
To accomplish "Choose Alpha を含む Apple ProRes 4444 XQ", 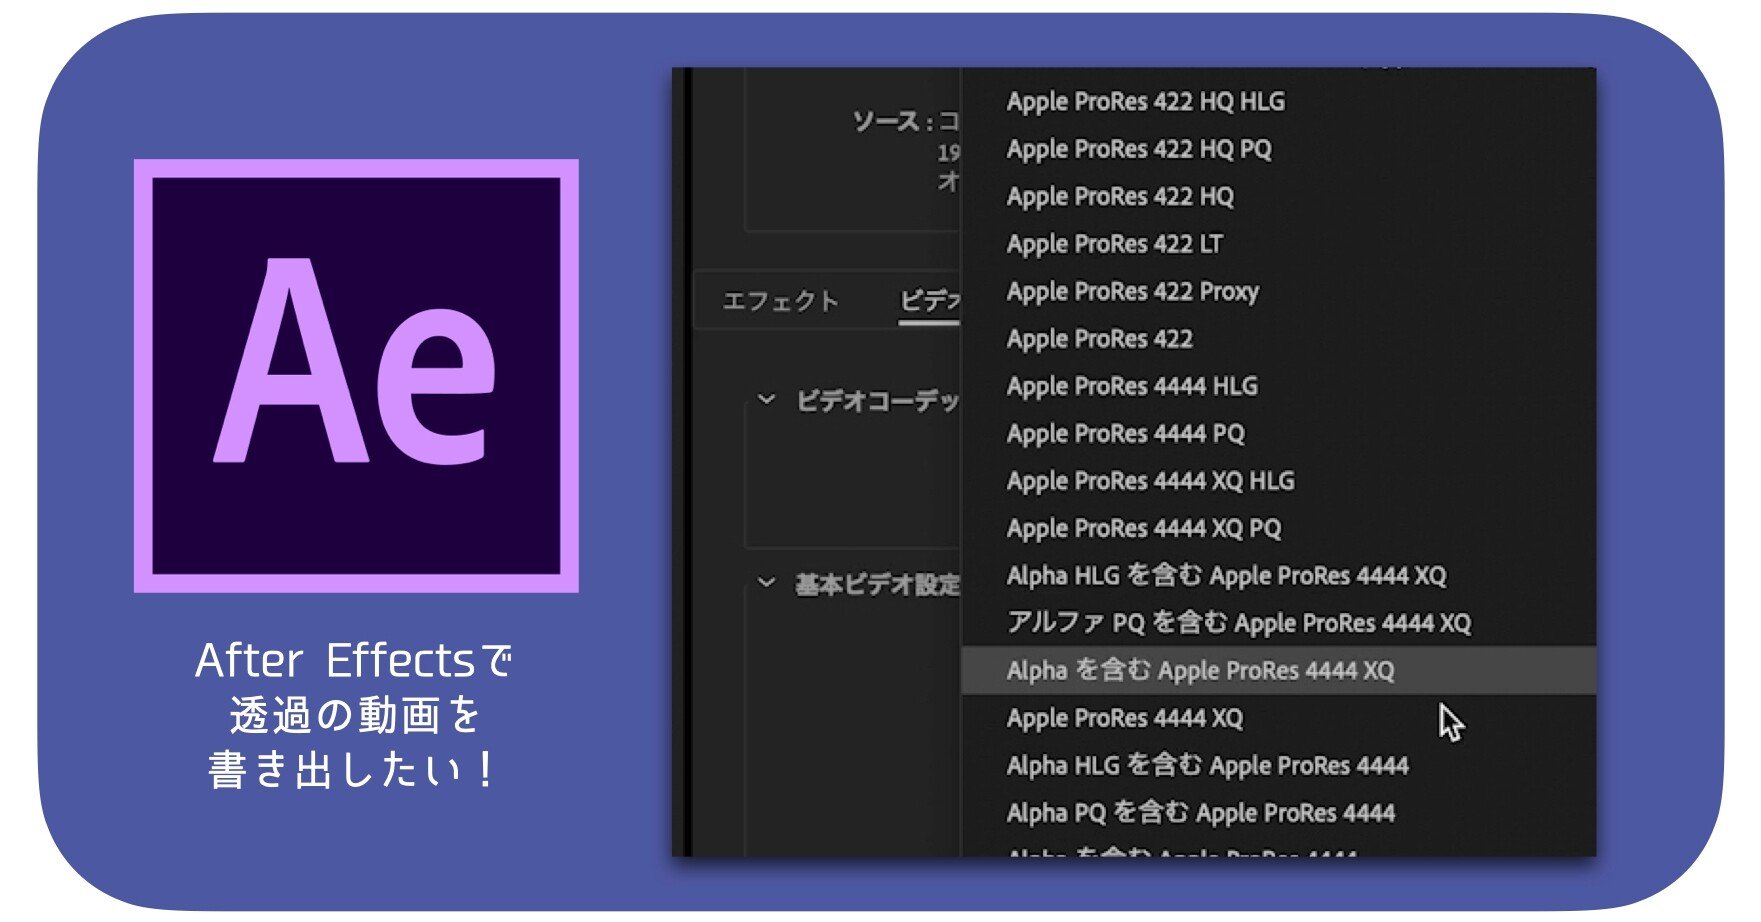I will (1278, 671).
